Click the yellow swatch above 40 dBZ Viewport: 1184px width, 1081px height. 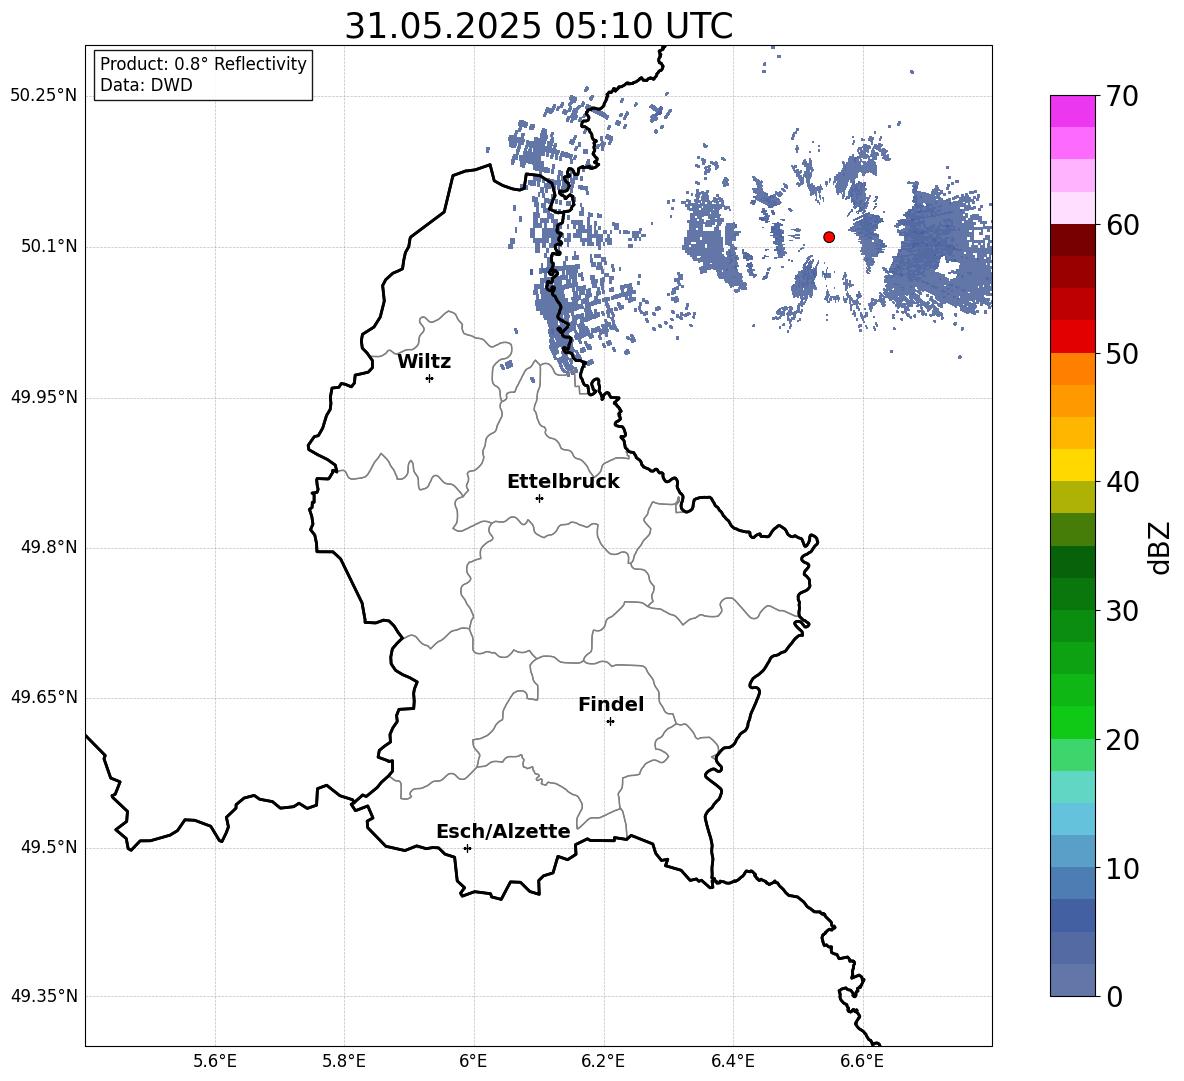(x=1073, y=465)
